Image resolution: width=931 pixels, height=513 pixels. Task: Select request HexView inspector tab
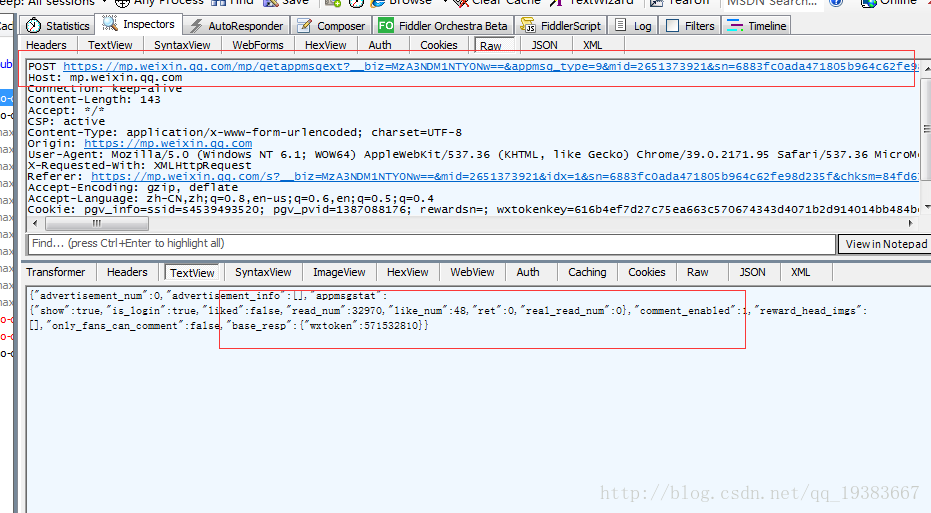coord(325,45)
